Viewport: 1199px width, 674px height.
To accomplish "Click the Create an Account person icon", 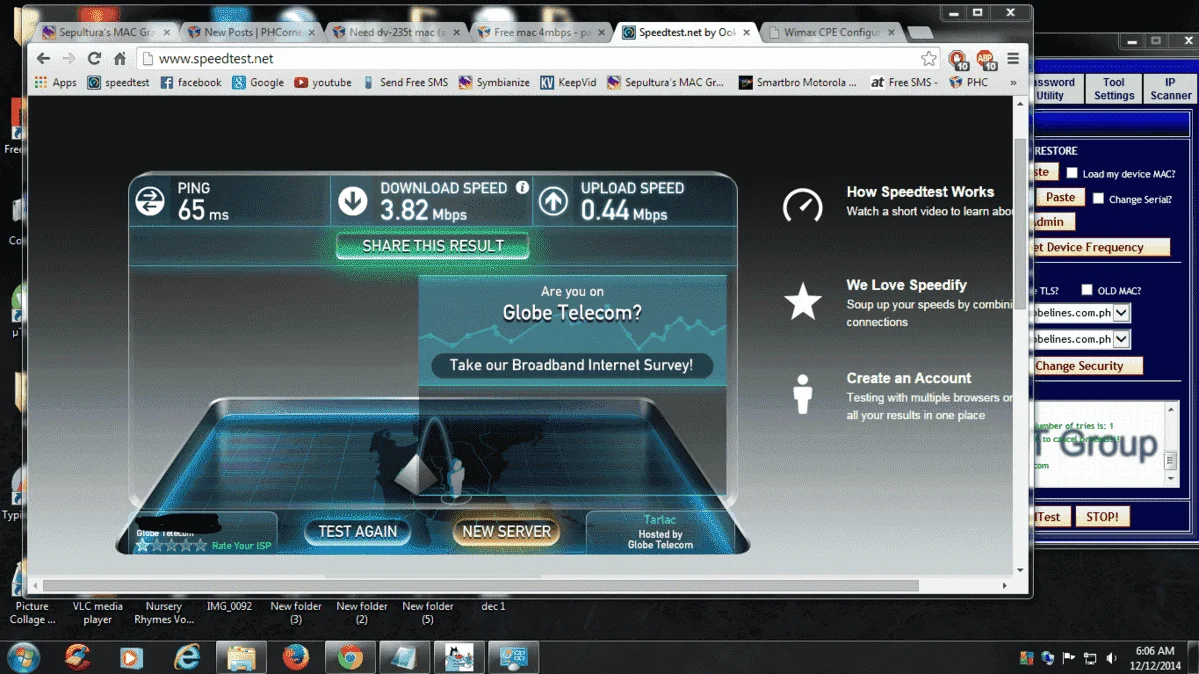I will click(802, 394).
